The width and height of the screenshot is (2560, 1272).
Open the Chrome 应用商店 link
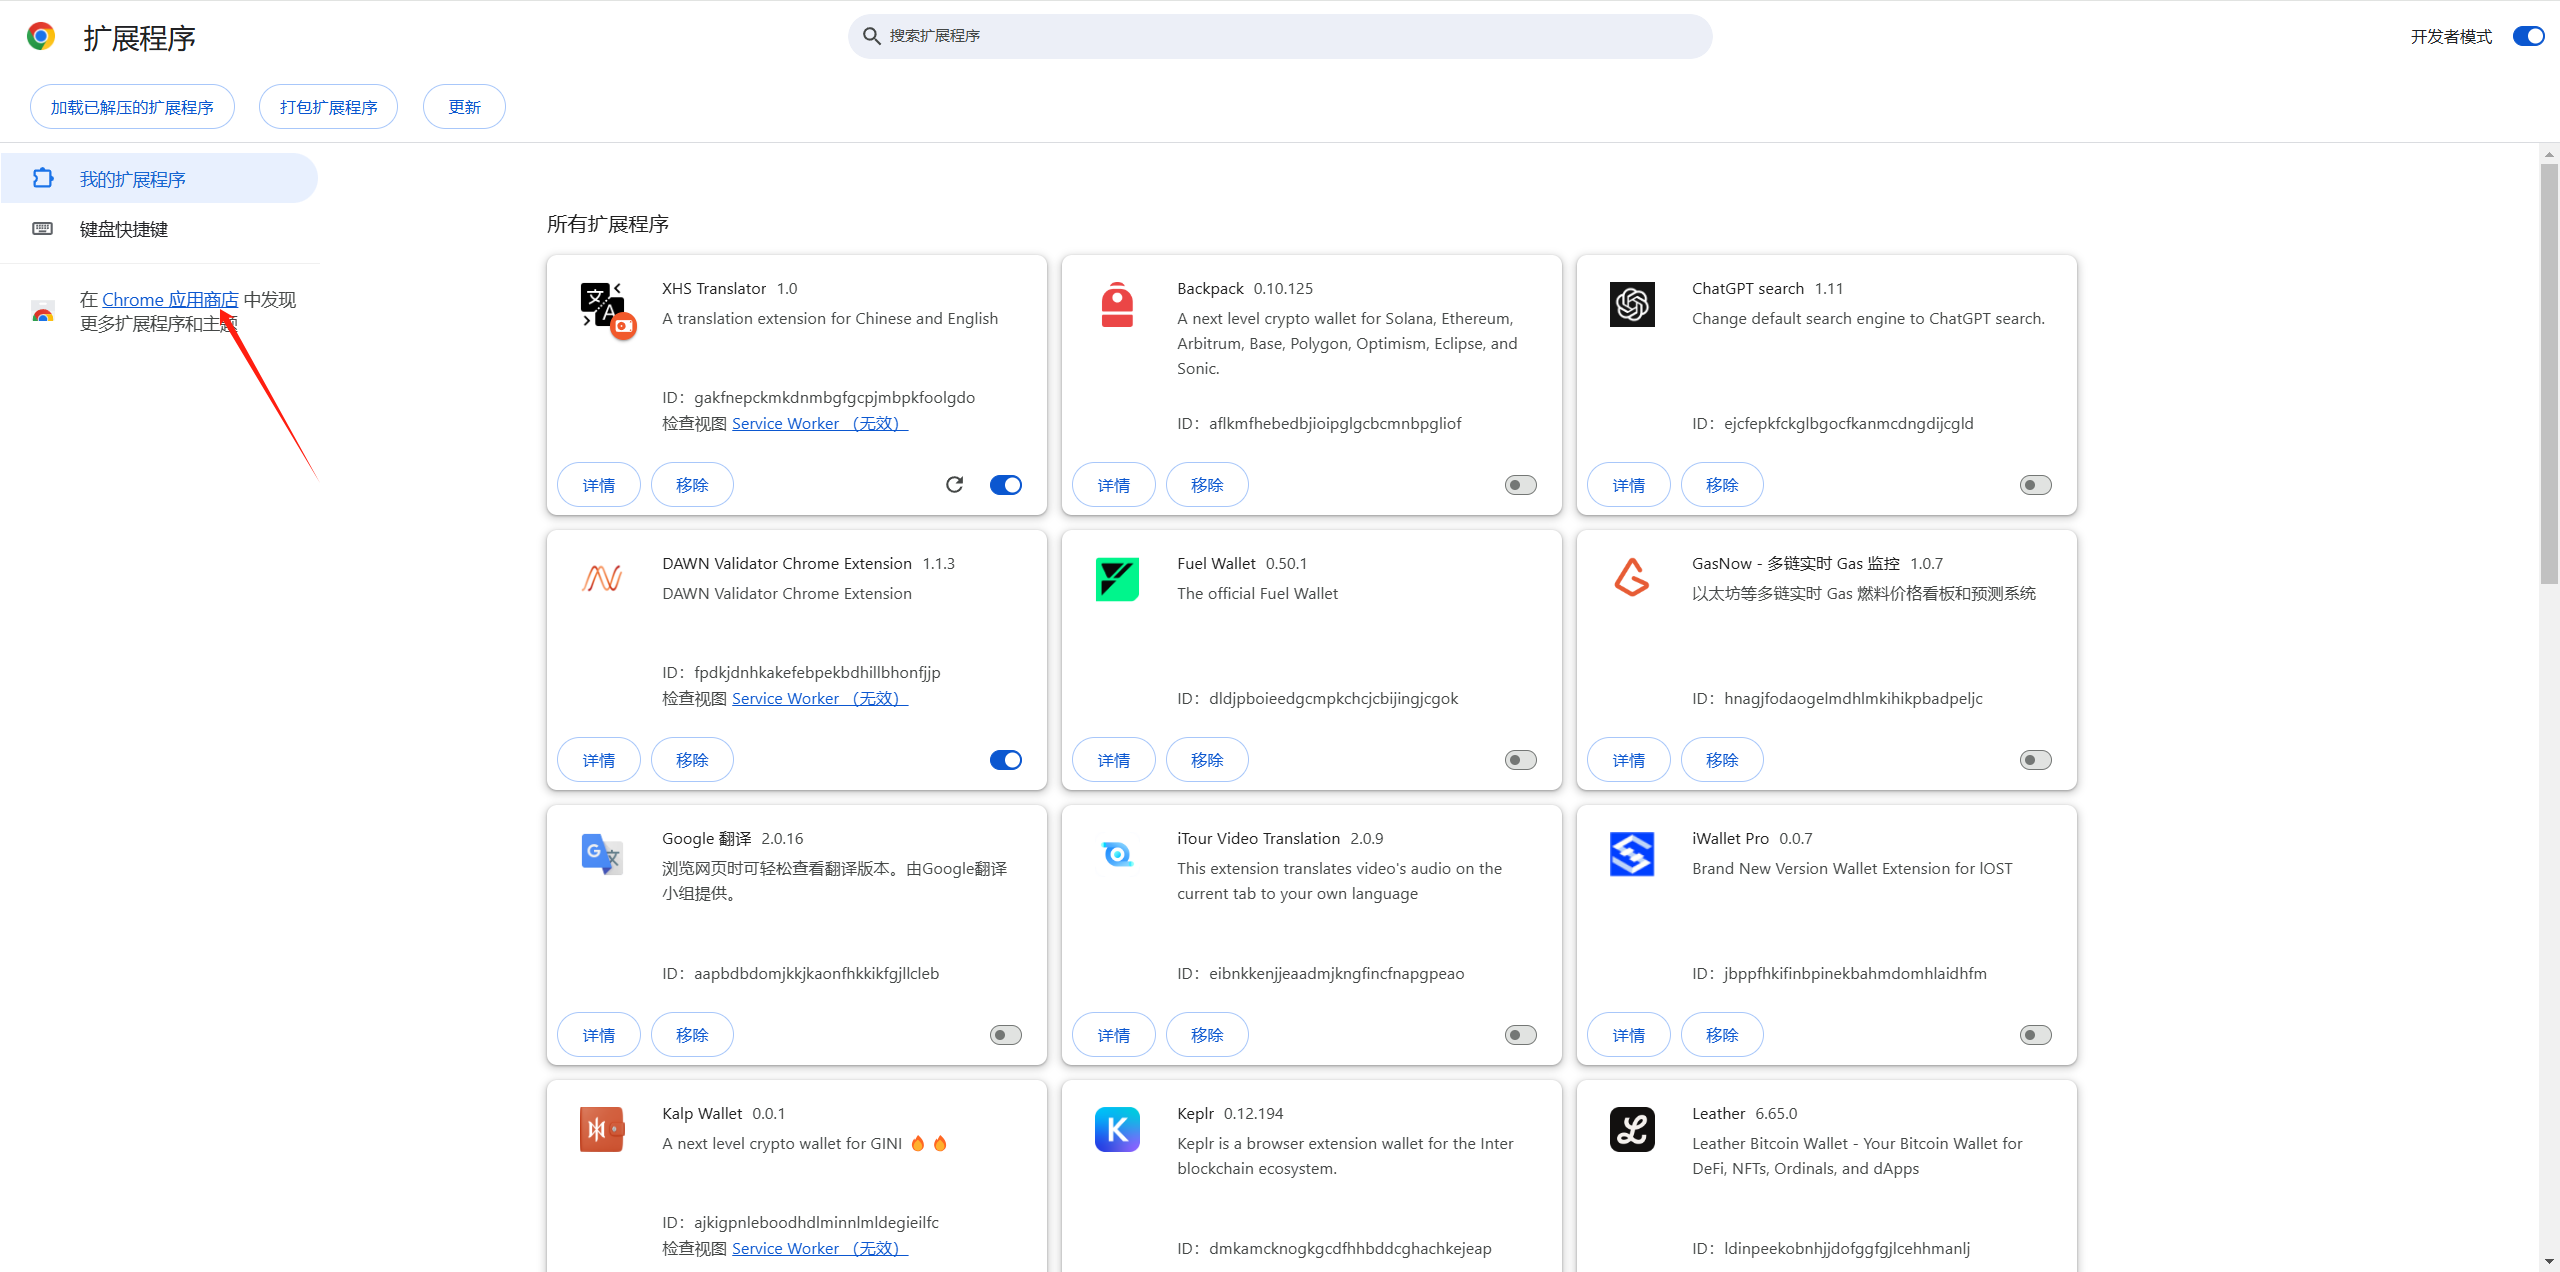(170, 299)
